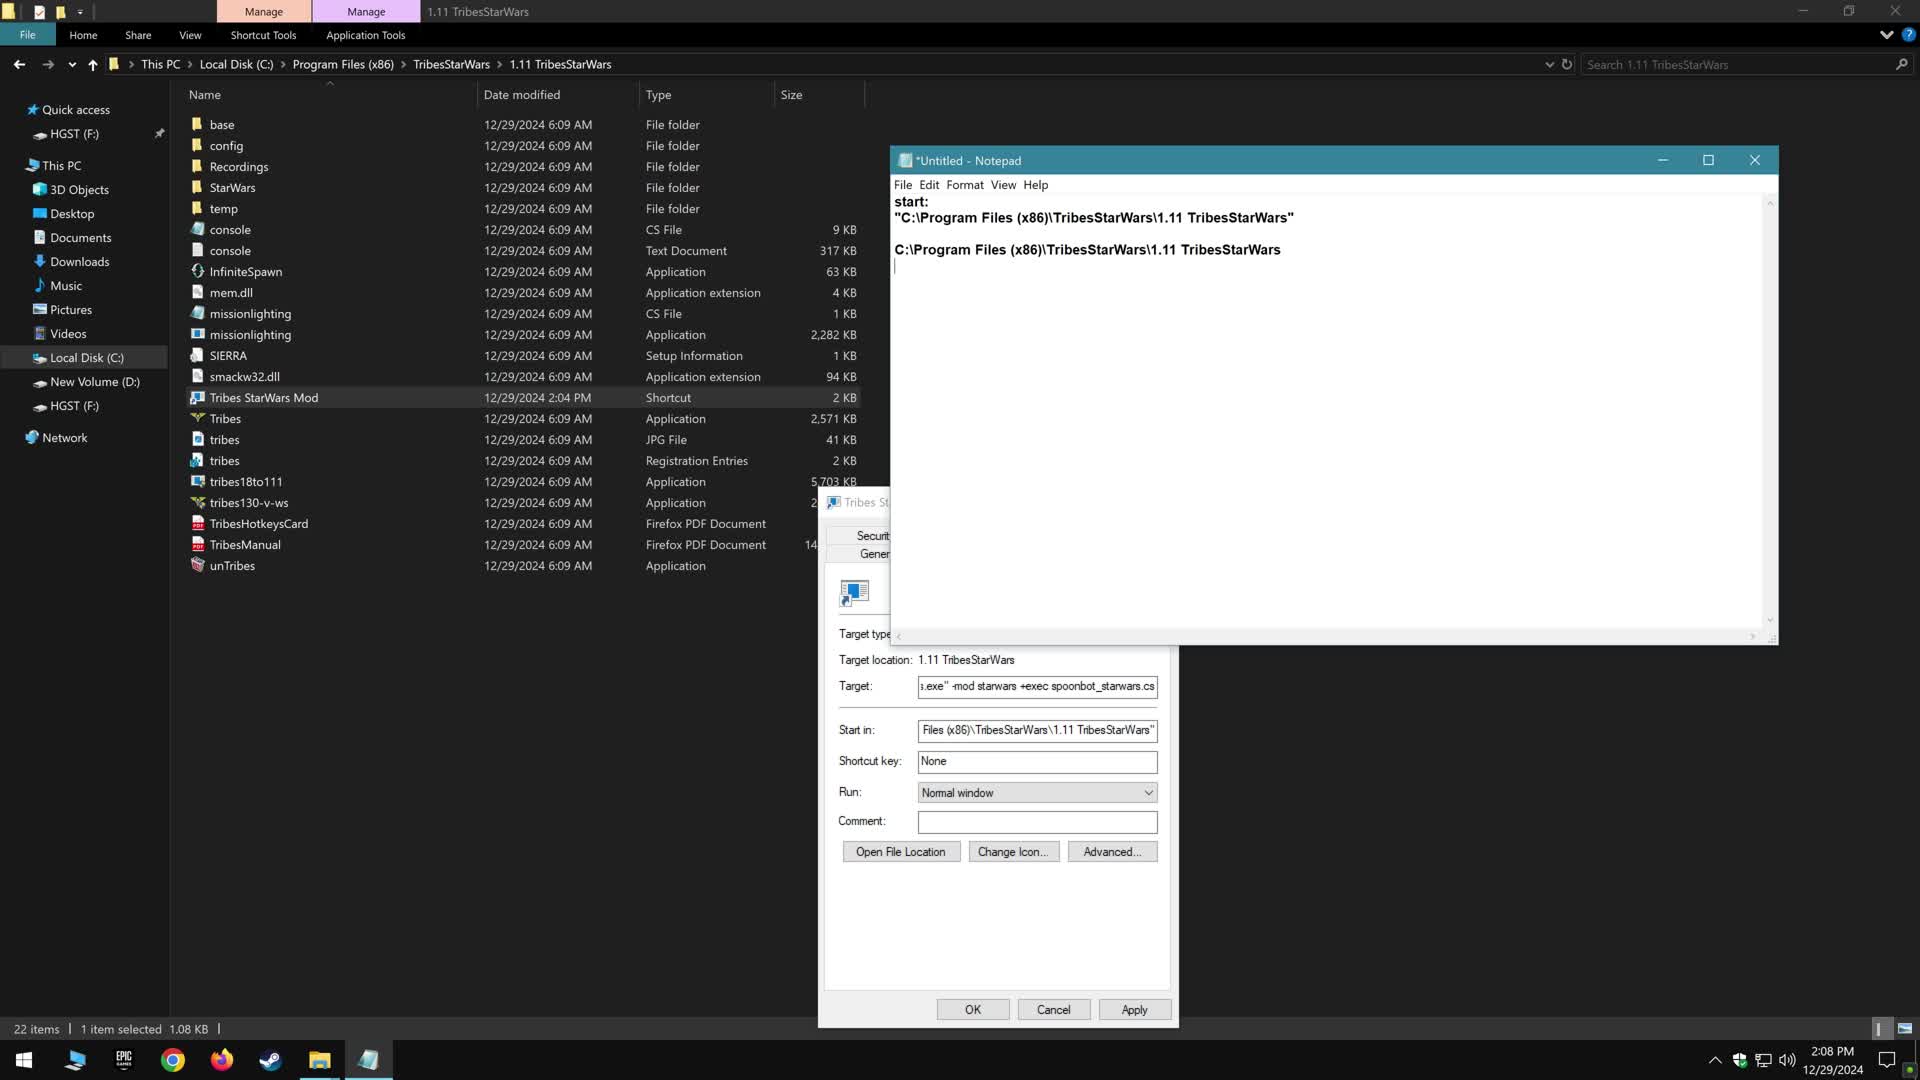The width and height of the screenshot is (1920, 1080).
Task: Switch to Shortcut Tools ribbon tab
Action: click(263, 35)
